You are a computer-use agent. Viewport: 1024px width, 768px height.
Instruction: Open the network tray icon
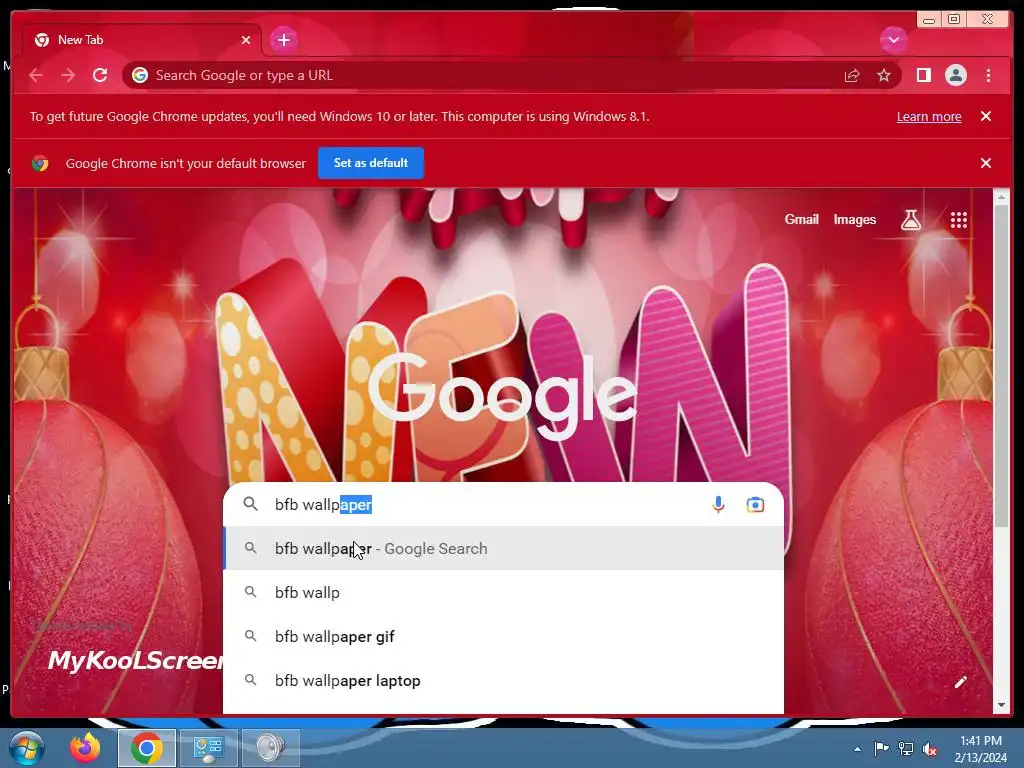906,748
